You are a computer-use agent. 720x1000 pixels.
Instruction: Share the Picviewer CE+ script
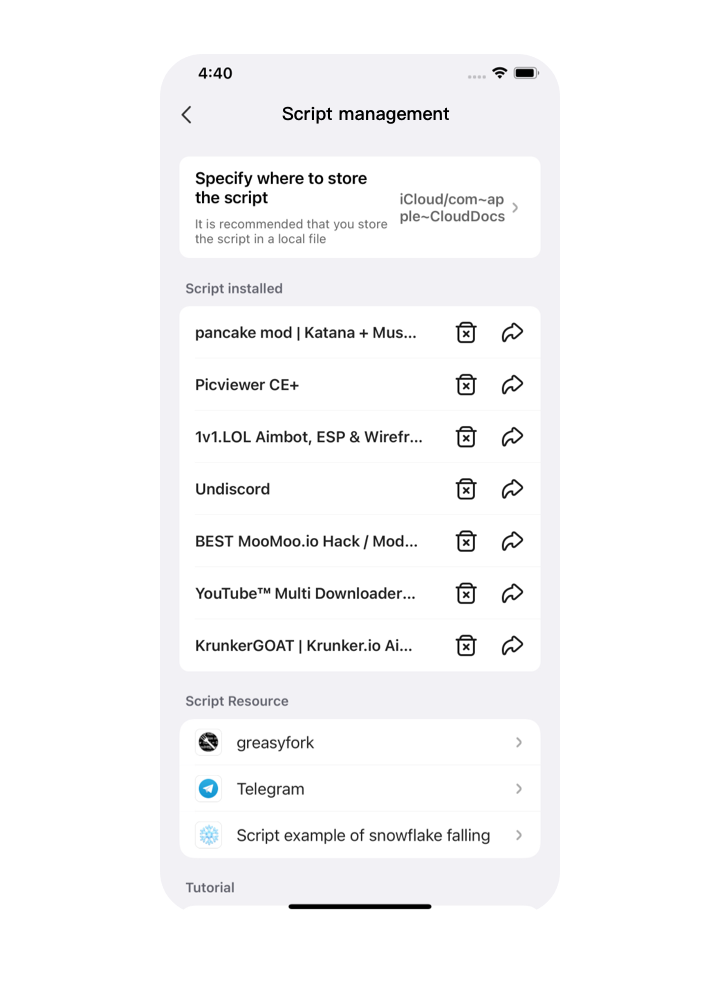pos(512,385)
